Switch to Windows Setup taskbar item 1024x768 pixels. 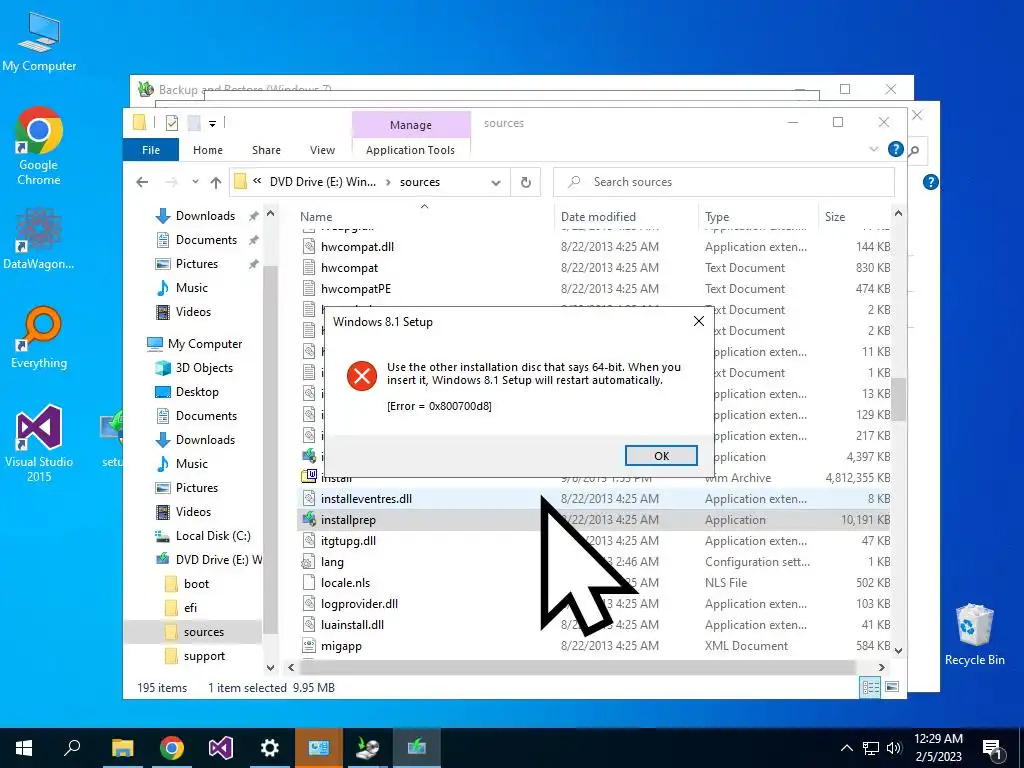coord(417,748)
